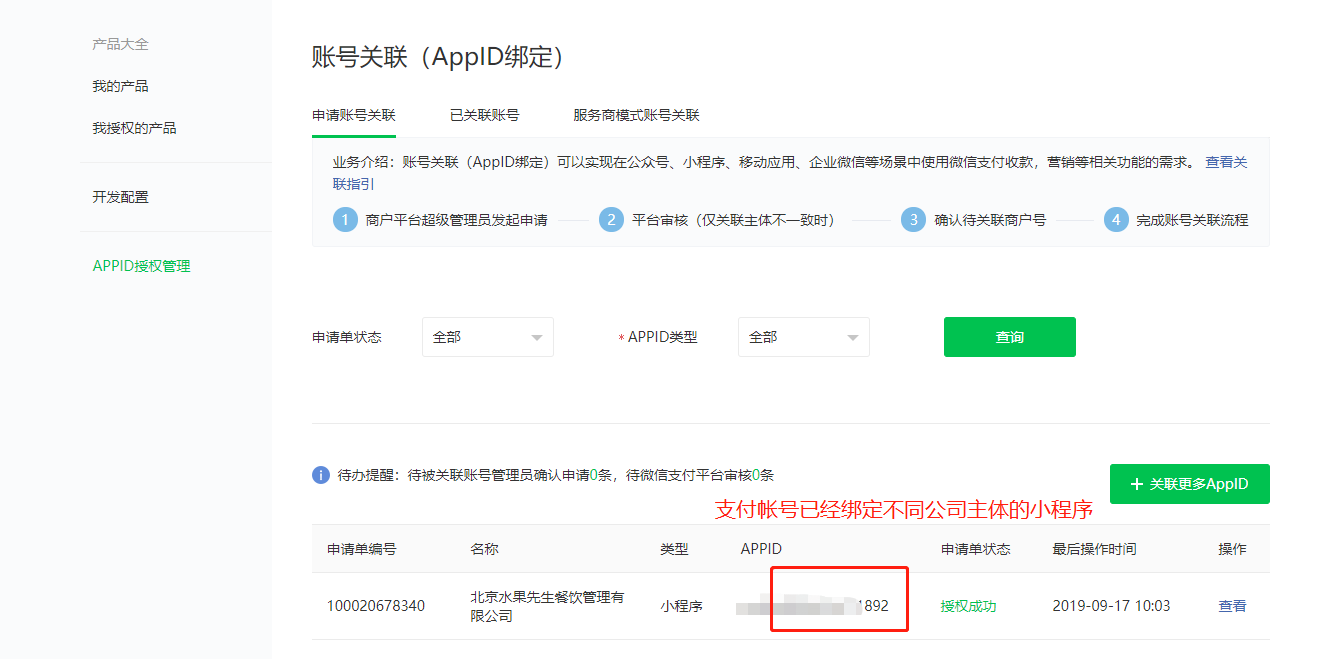Click 关联更多AppID button

pyautogui.click(x=1189, y=484)
